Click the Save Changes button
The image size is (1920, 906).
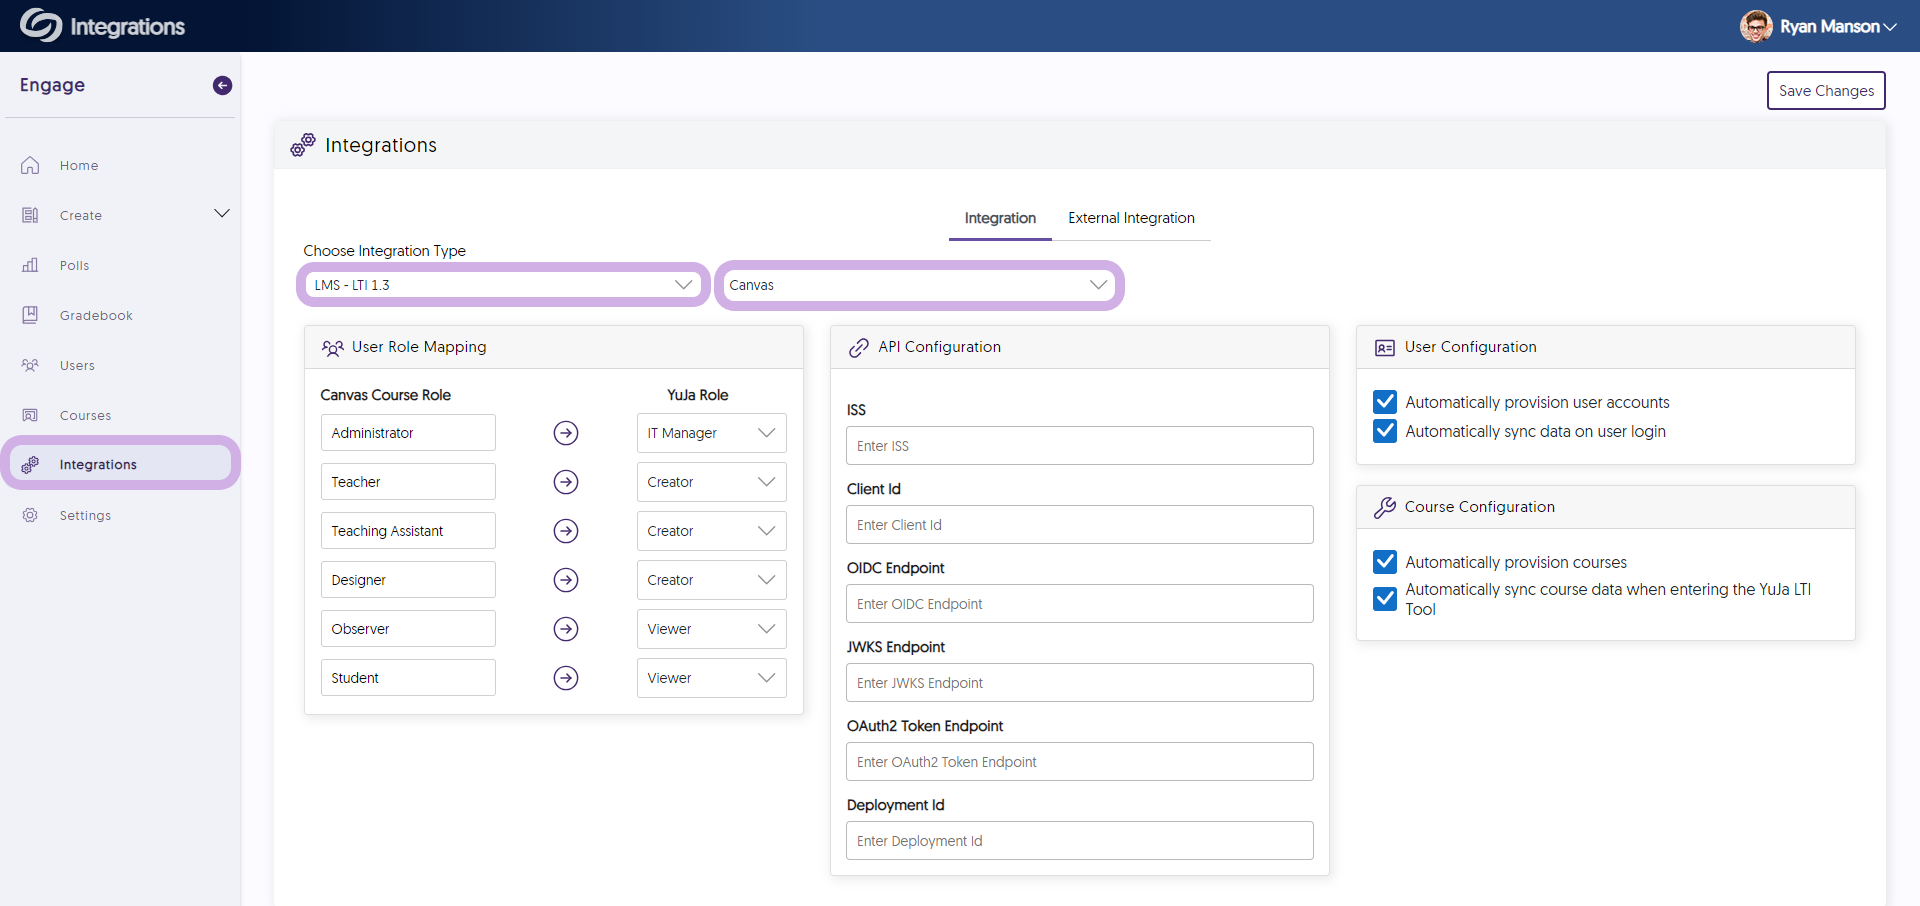tap(1826, 90)
